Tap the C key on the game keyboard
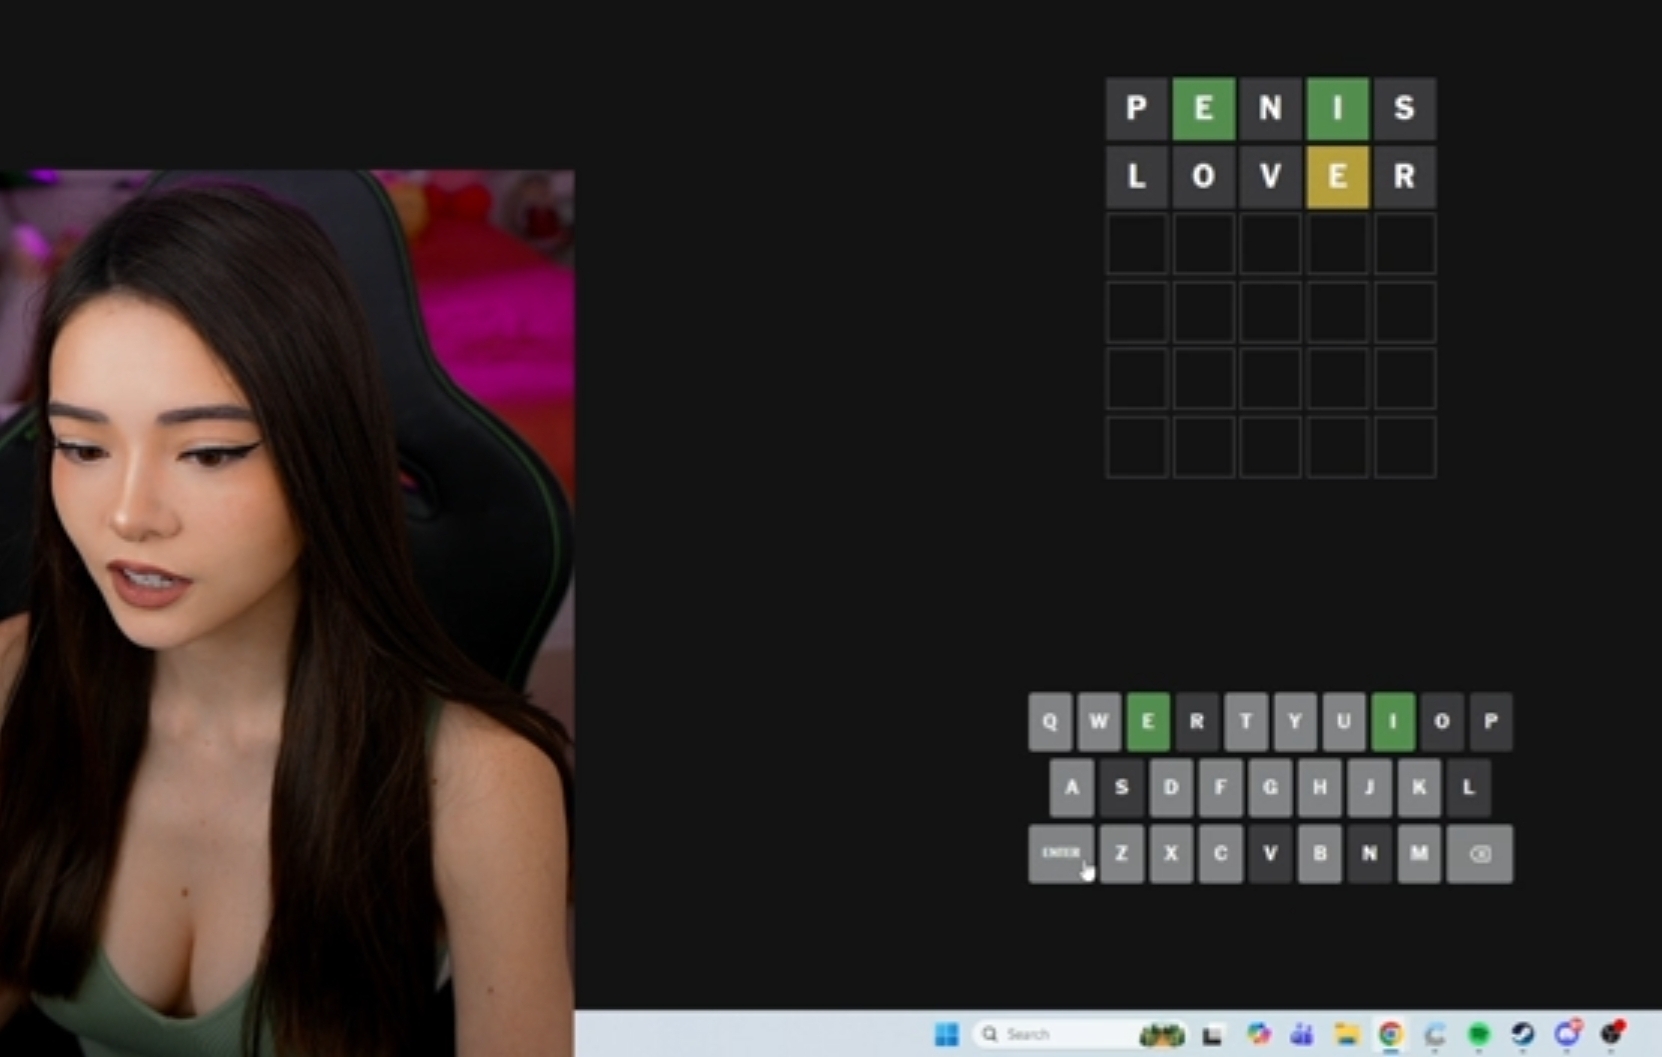This screenshot has width=1662, height=1057. tap(1220, 854)
